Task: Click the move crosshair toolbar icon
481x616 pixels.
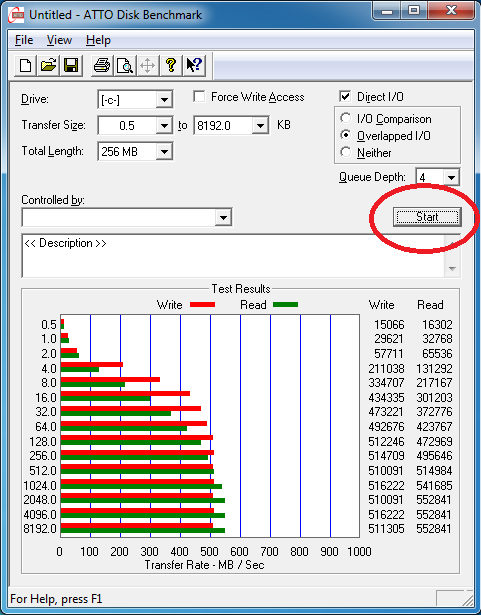Action: [x=147, y=65]
